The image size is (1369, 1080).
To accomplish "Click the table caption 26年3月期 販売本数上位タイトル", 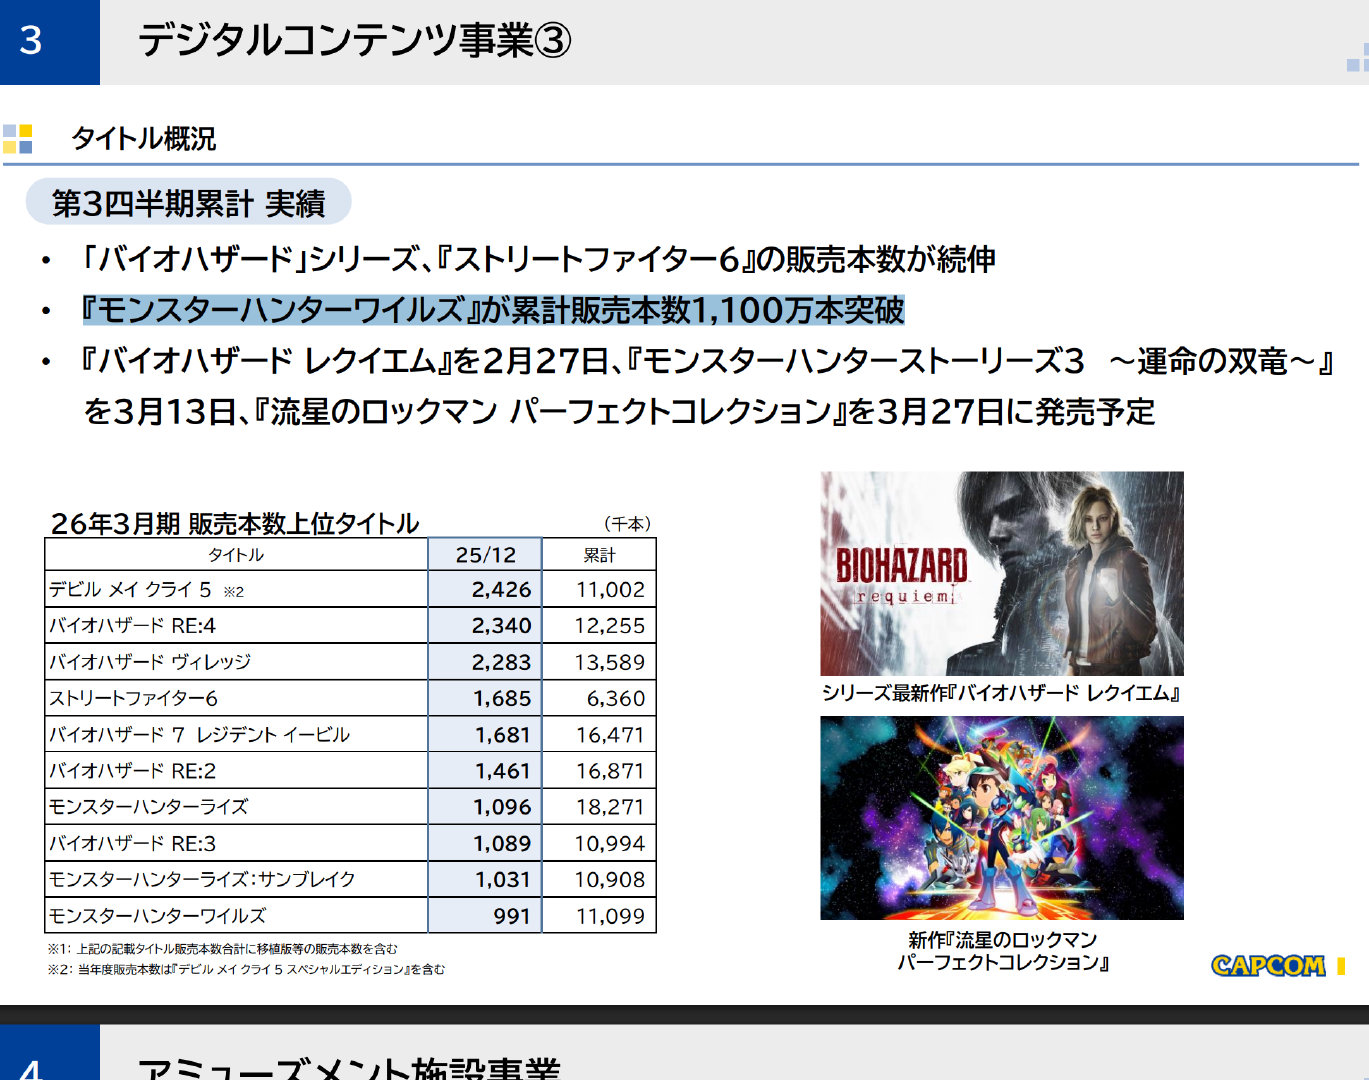I will 235,523.
